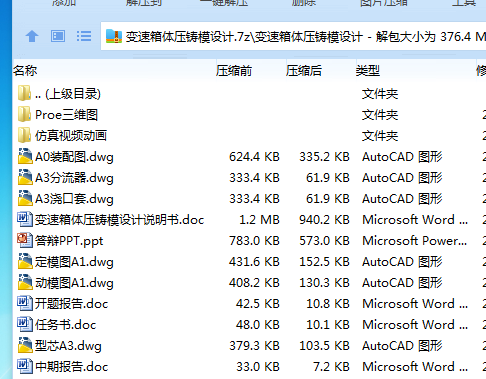
Task: Click the DWG icon of A0装配图.dwg
Action: [25, 156]
